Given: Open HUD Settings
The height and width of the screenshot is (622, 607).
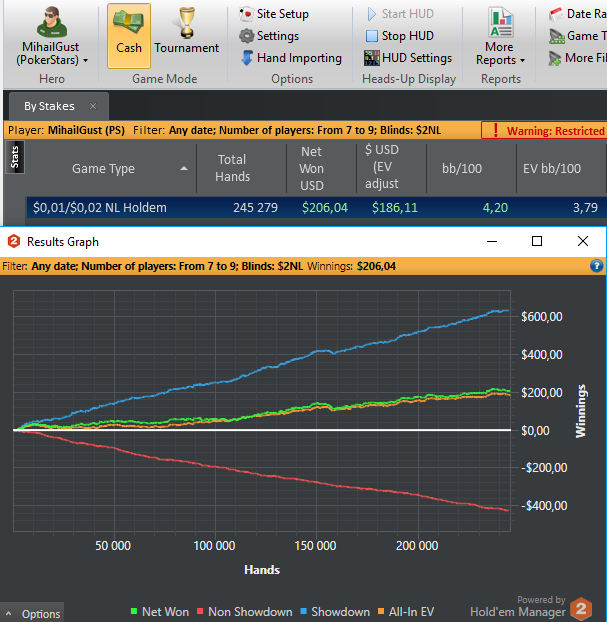Looking at the screenshot, I should pyautogui.click(x=408, y=58).
